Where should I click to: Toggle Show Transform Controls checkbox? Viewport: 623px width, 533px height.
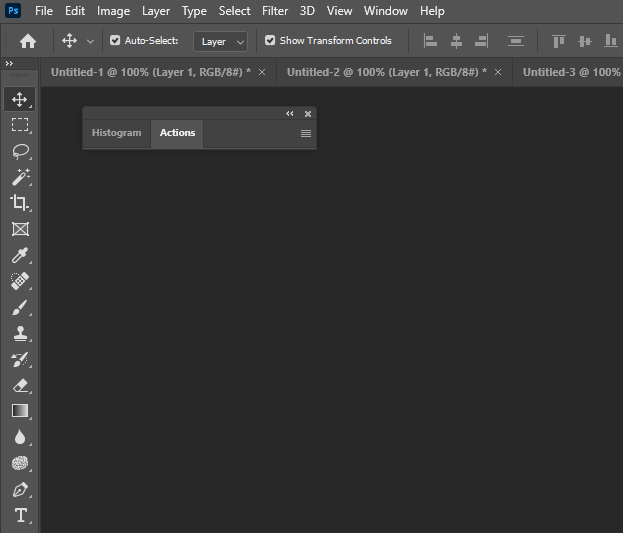pyautogui.click(x=270, y=40)
